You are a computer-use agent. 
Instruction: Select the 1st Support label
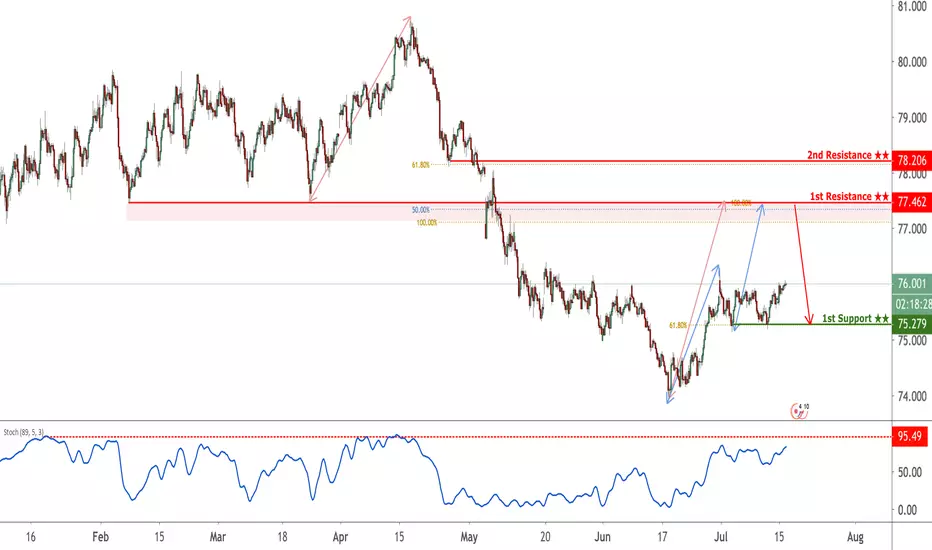point(855,319)
